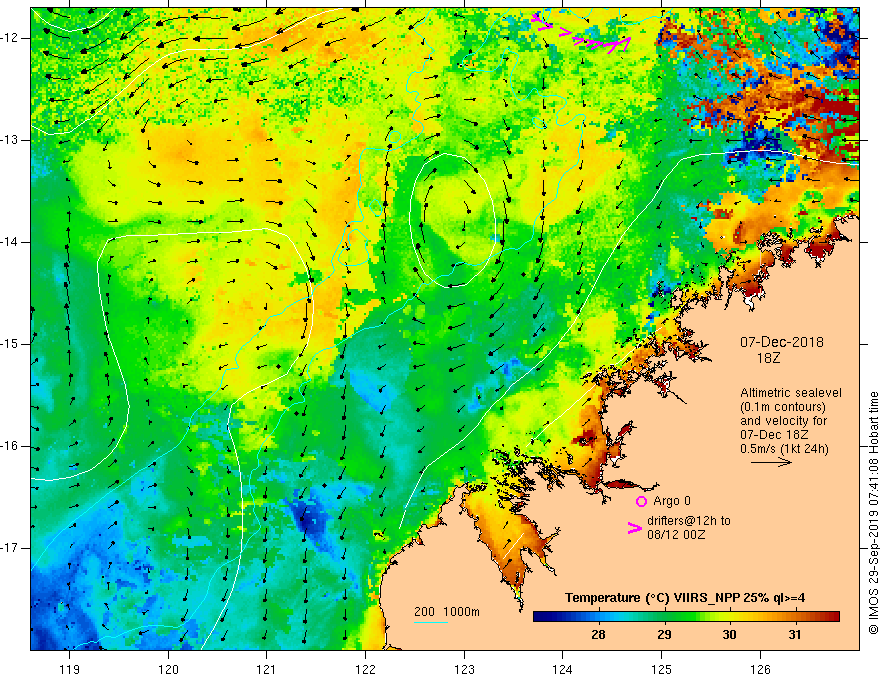Click the magenta Argo 0 circle marker

pyautogui.click(x=641, y=501)
